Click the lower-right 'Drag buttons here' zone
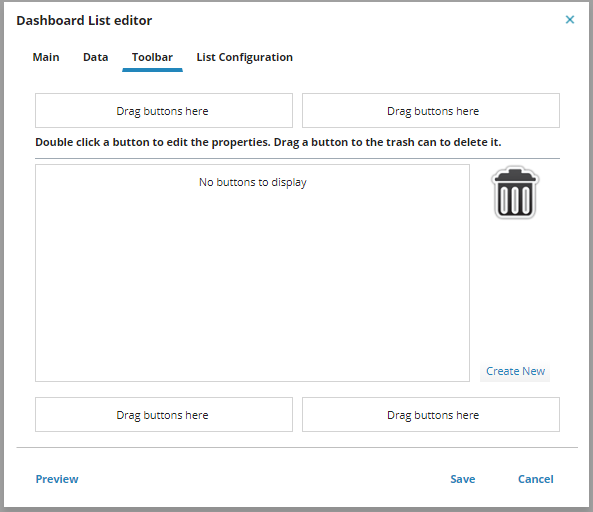593x512 pixels. [431, 414]
